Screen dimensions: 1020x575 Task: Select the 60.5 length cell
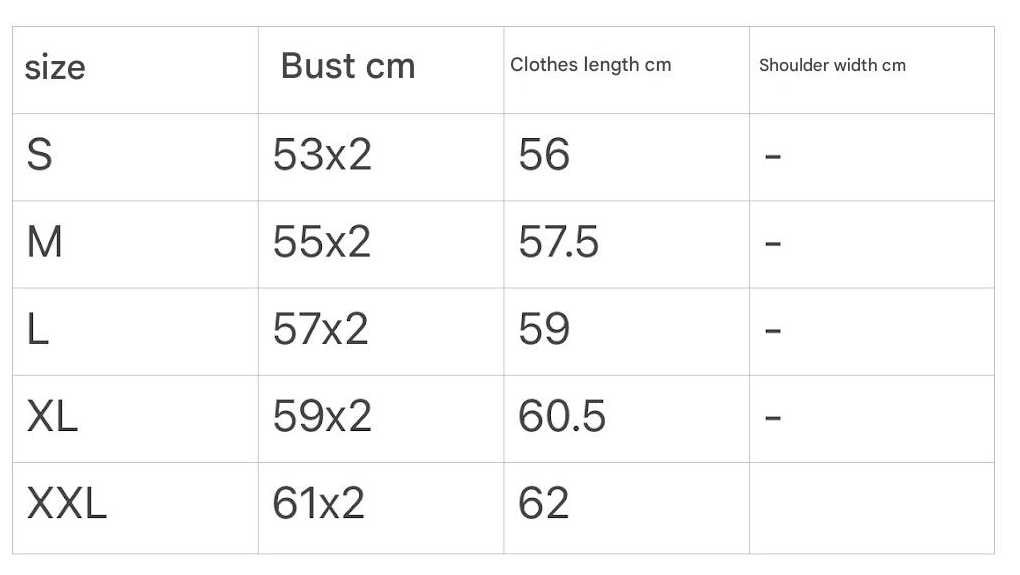pos(561,416)
